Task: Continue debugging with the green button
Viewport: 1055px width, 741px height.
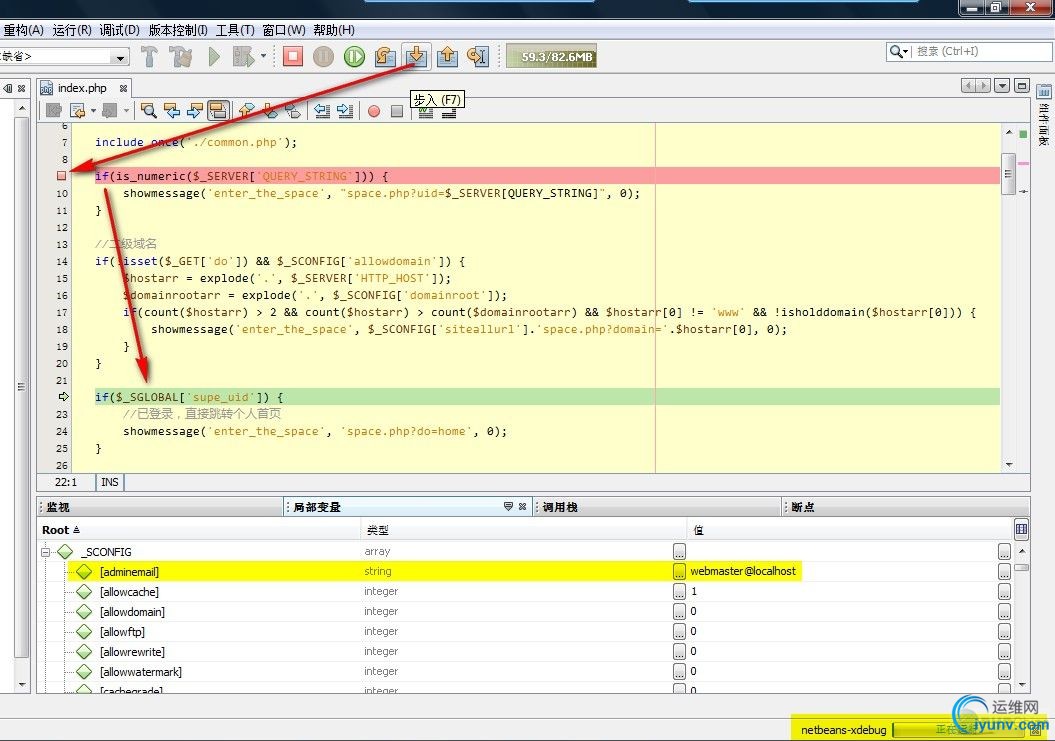Action: coord(355,57)
